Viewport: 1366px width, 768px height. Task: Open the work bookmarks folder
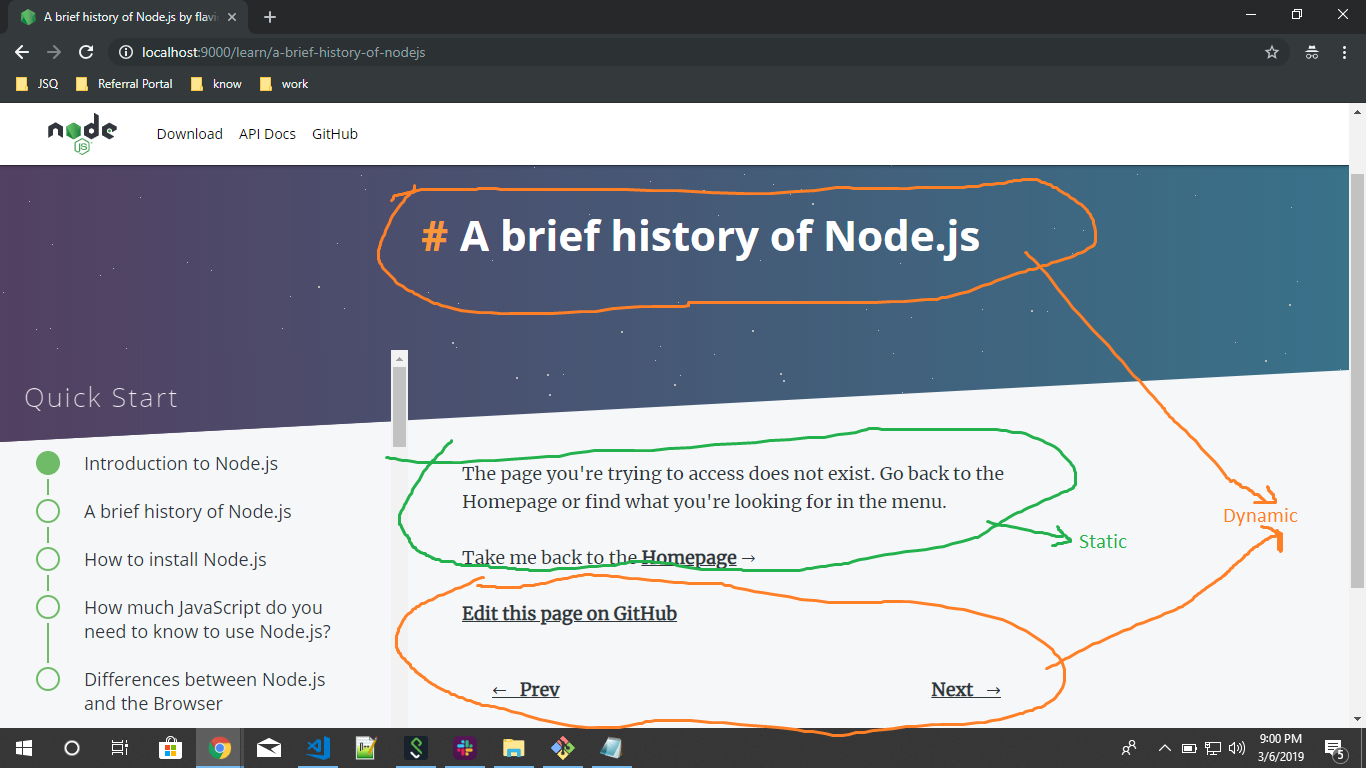[x=283, y=84]
